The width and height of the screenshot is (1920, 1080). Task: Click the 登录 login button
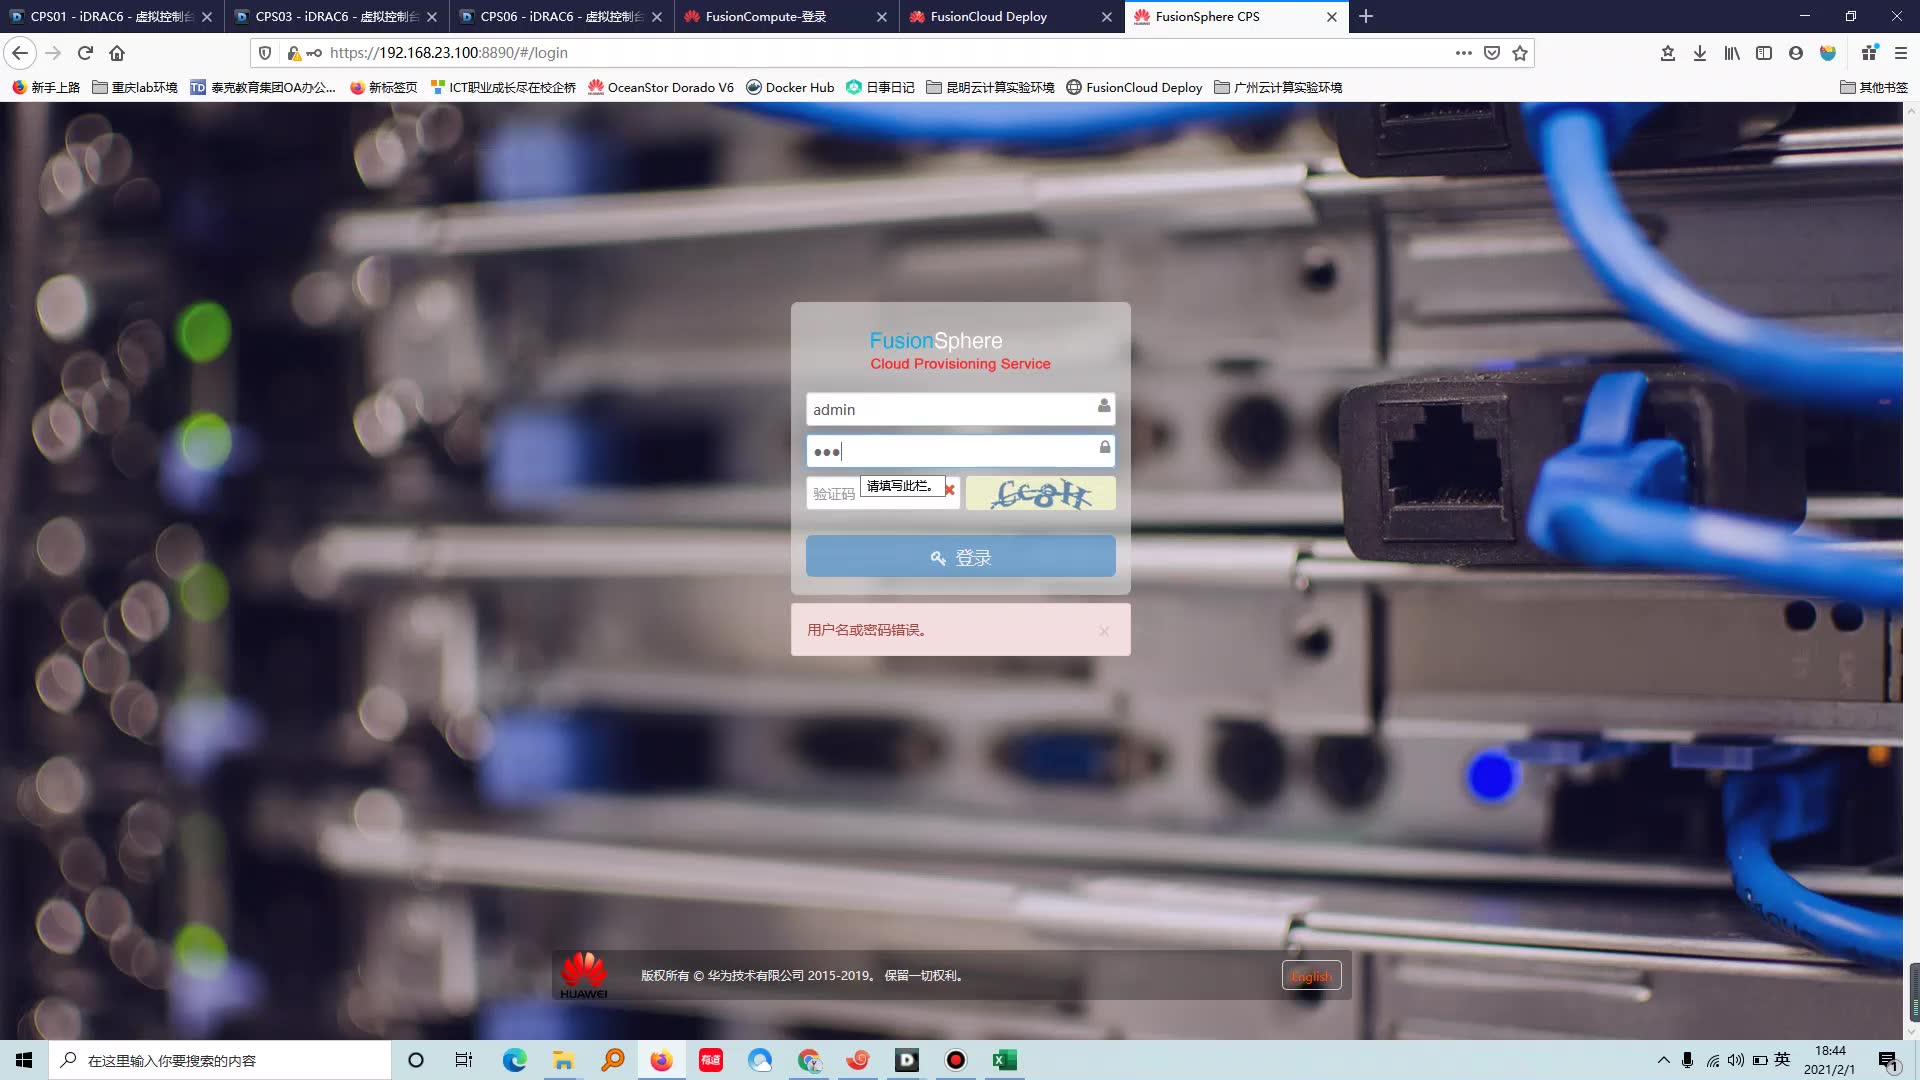click(x=960, y=556)
